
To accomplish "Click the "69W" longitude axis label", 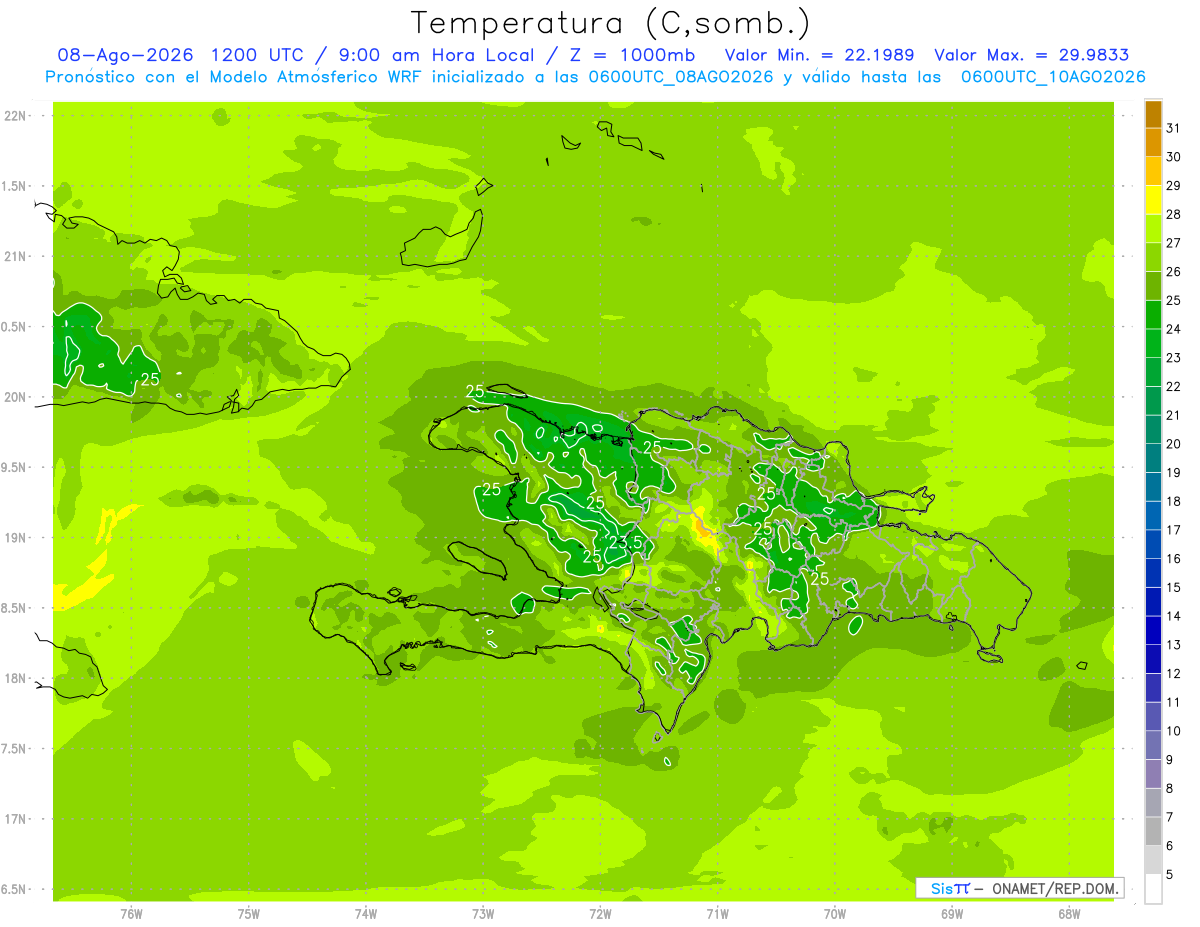I will [x=952, y=913].
